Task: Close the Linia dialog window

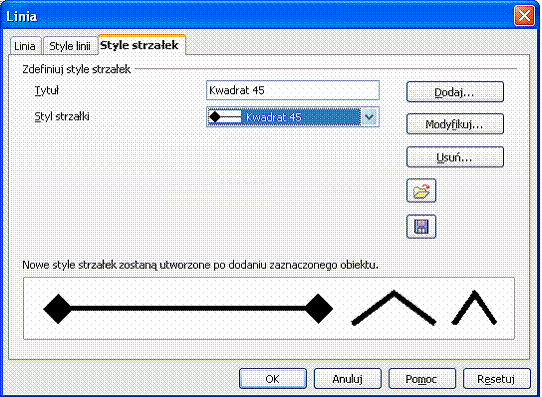Action: 524,16
